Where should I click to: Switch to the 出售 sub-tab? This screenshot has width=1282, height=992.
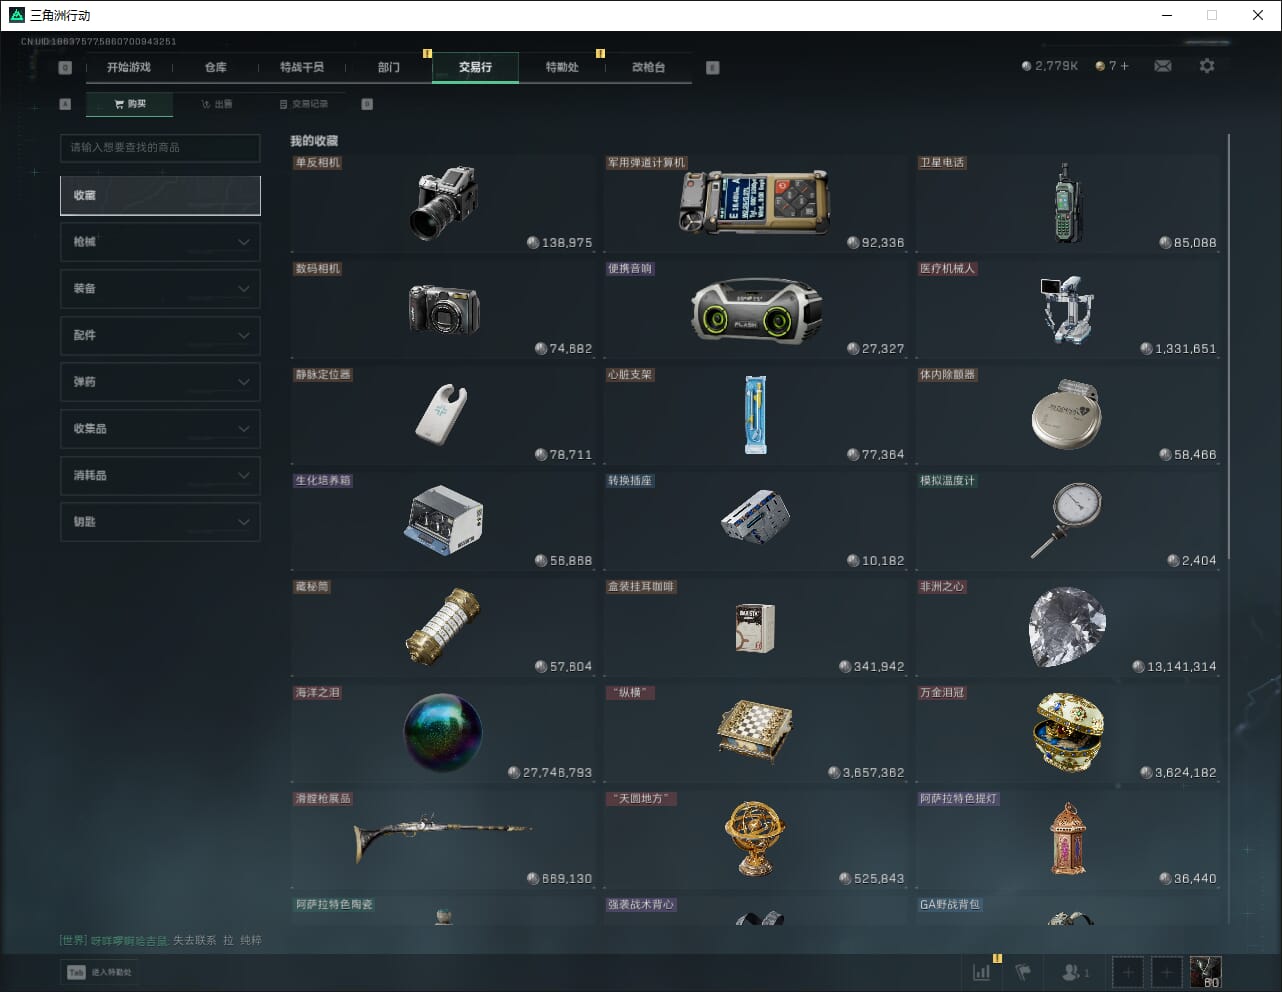click(x=217, y=104)
